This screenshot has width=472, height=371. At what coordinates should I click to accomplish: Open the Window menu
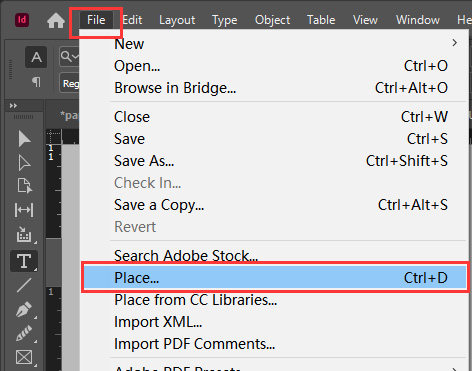point(418,20)
